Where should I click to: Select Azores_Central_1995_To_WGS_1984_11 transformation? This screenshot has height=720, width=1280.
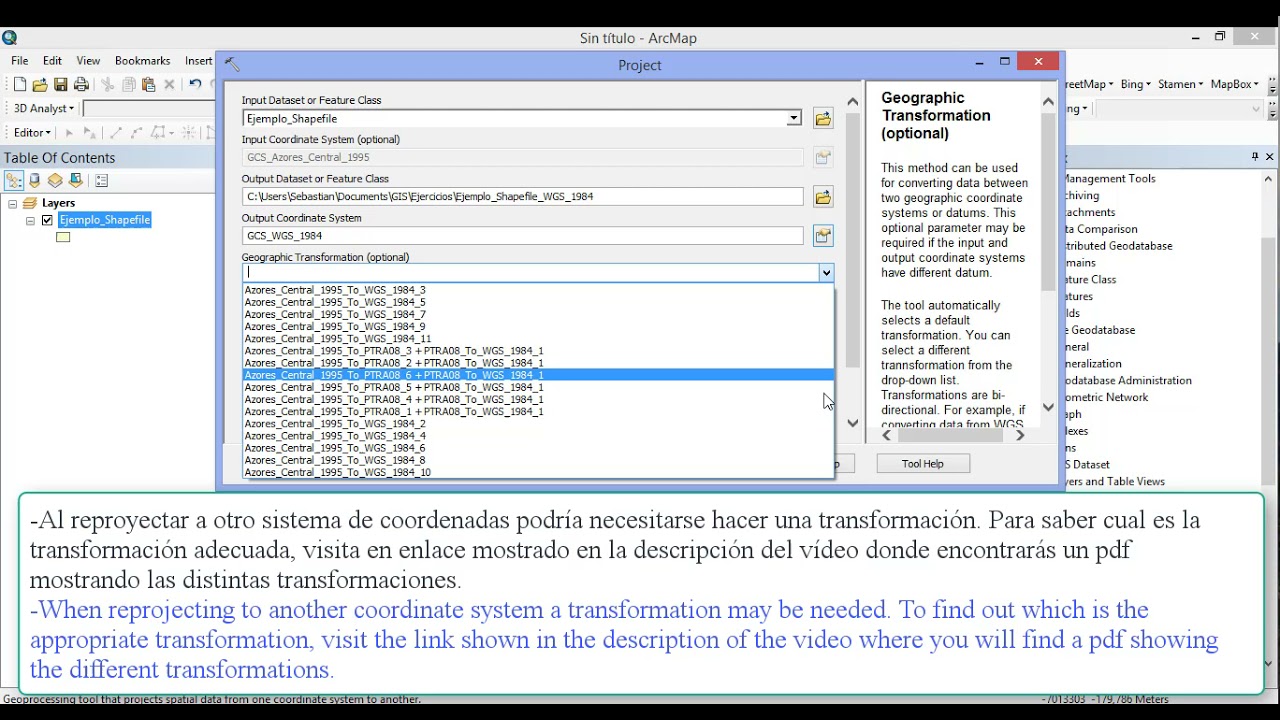click(x=538, y=339)
